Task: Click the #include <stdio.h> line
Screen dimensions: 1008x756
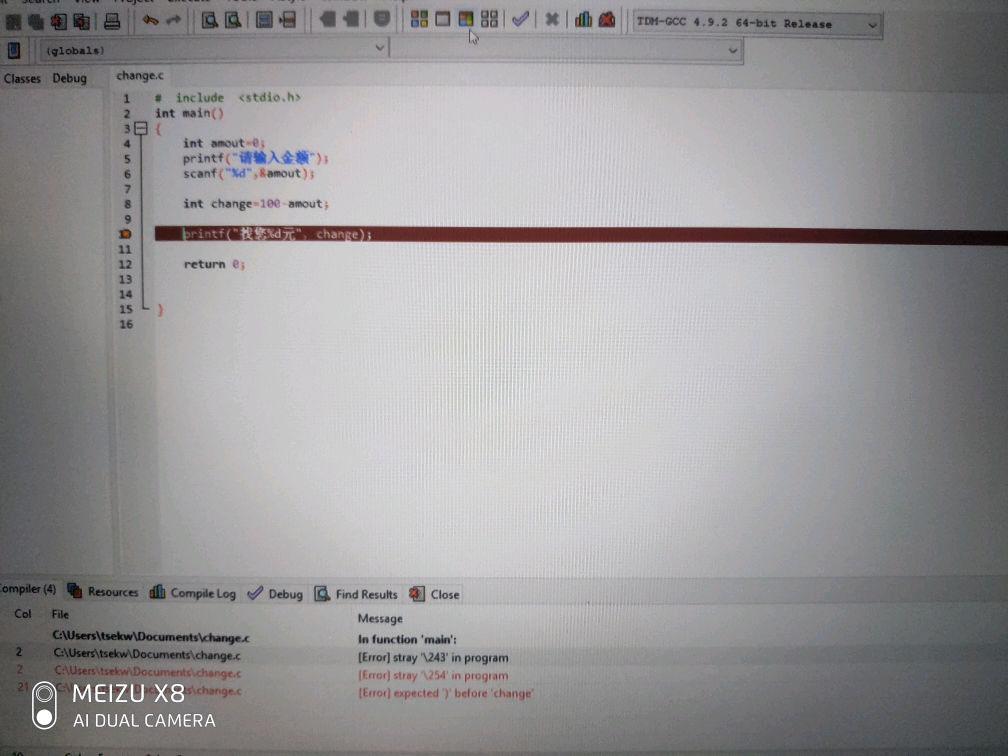Action: tap(228, 98)
